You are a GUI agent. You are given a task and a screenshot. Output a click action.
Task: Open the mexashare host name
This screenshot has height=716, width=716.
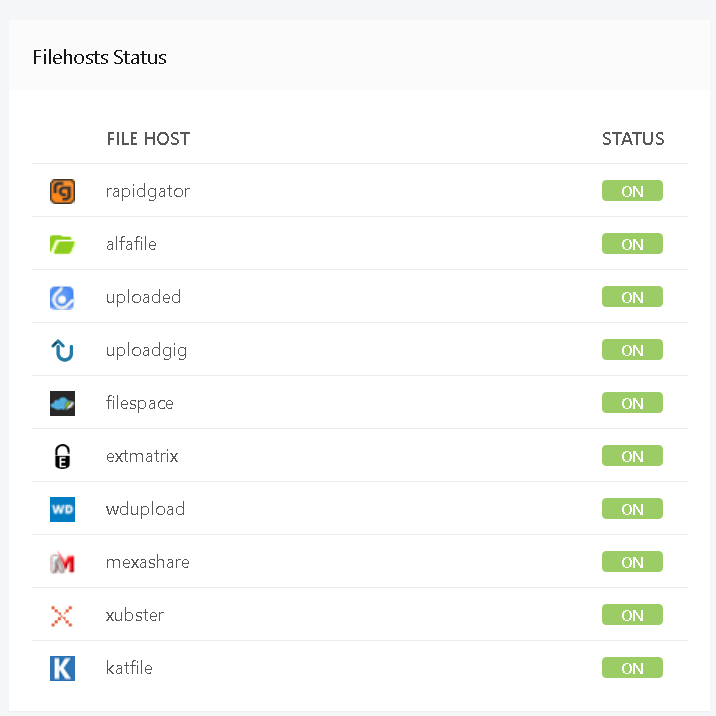coord(147,562)
